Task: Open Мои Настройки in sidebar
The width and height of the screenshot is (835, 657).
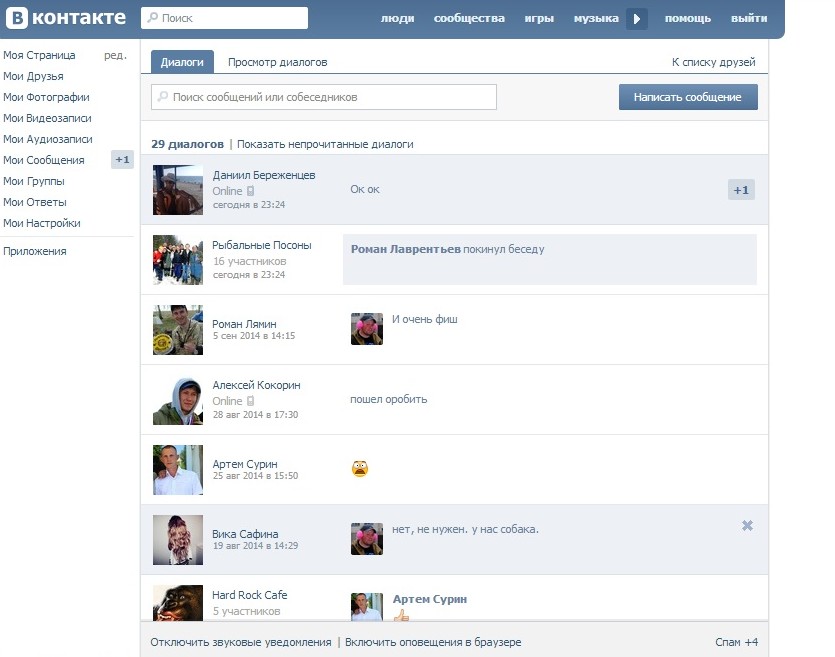Action: (42, 223)
